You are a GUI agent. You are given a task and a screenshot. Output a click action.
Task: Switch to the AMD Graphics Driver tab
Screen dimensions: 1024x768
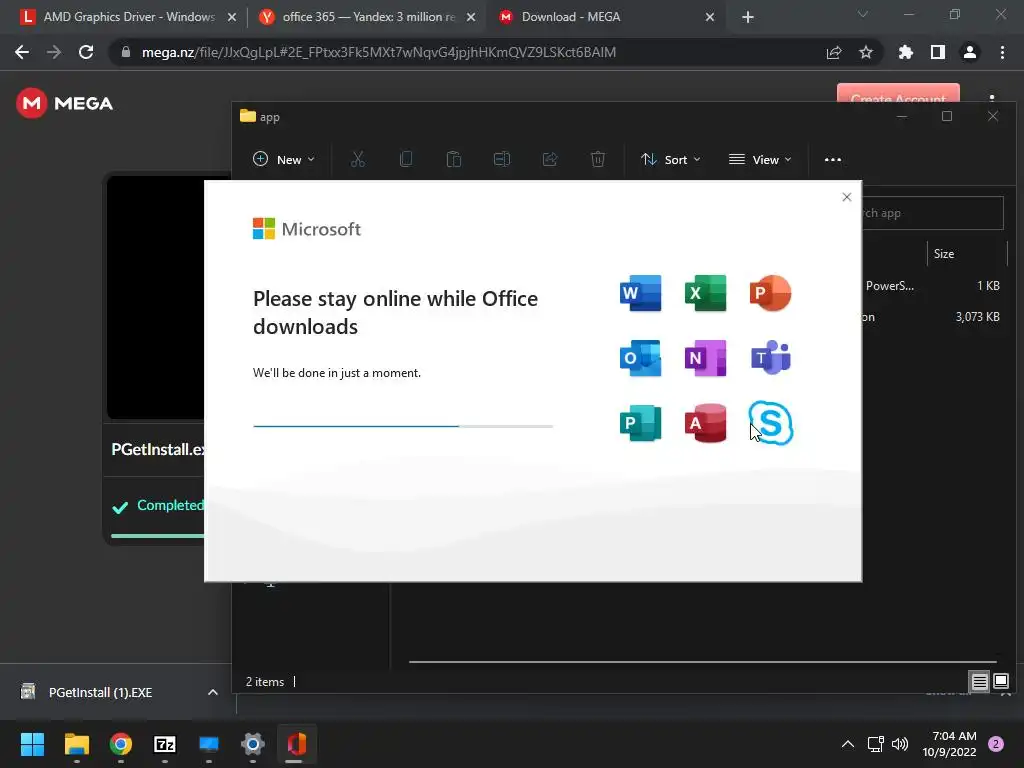tap(129, 17)
